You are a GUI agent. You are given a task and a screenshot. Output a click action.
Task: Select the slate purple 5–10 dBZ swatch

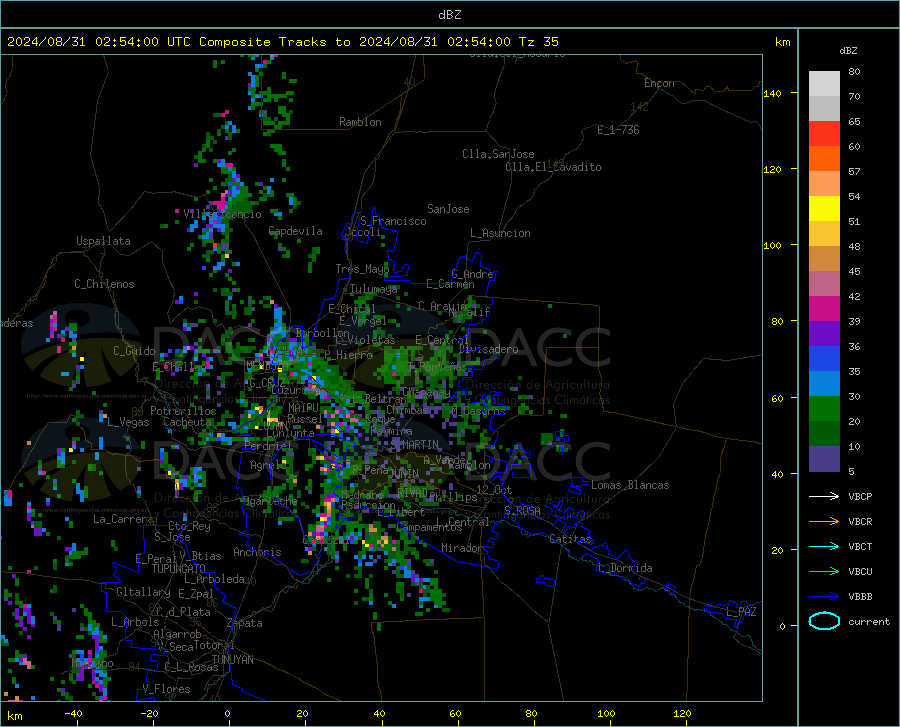pyautogui.click(x=824, y=459)
